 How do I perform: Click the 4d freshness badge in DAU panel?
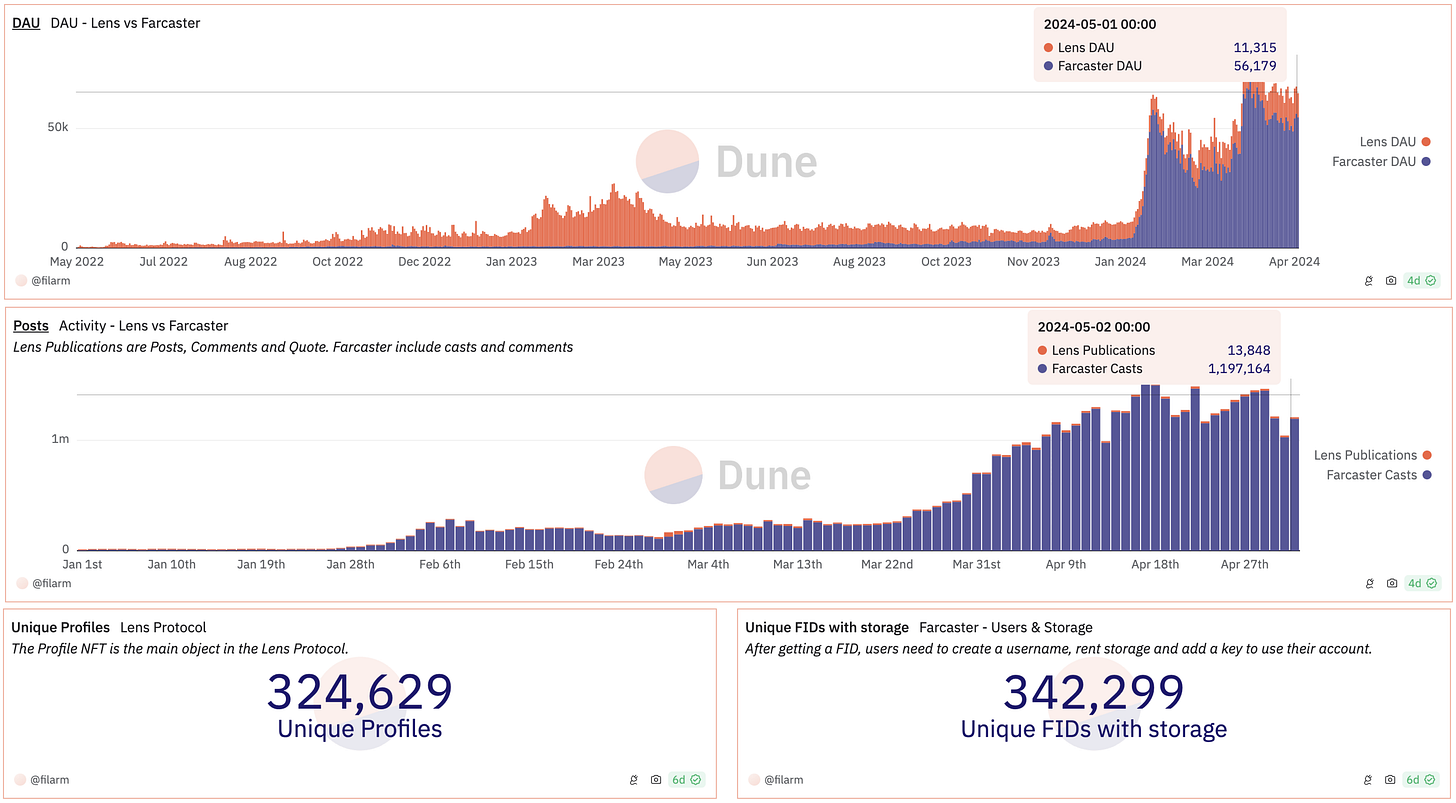(1422, 281)
